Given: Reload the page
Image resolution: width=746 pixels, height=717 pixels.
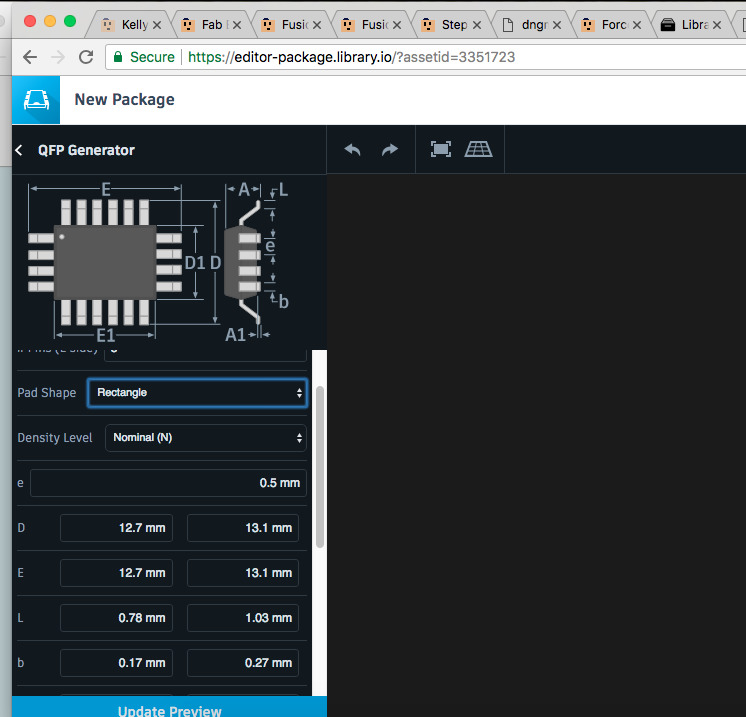Looking at the screenshot, I should tap(86, 57).
